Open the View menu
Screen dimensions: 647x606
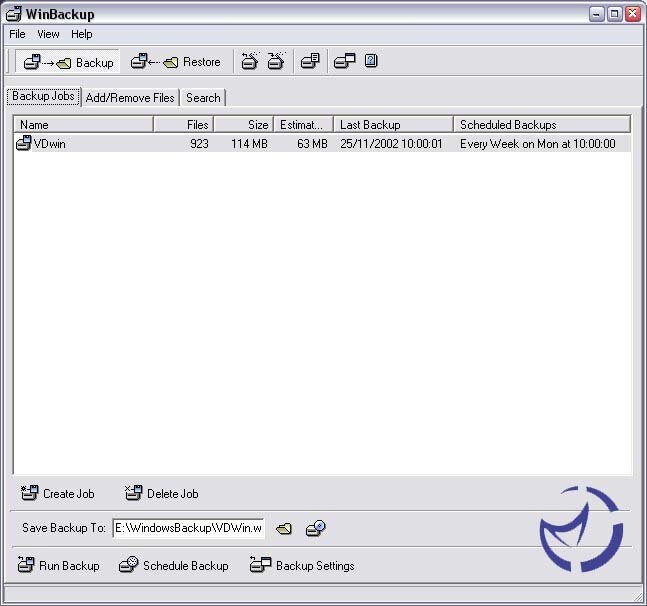(48, 34)
